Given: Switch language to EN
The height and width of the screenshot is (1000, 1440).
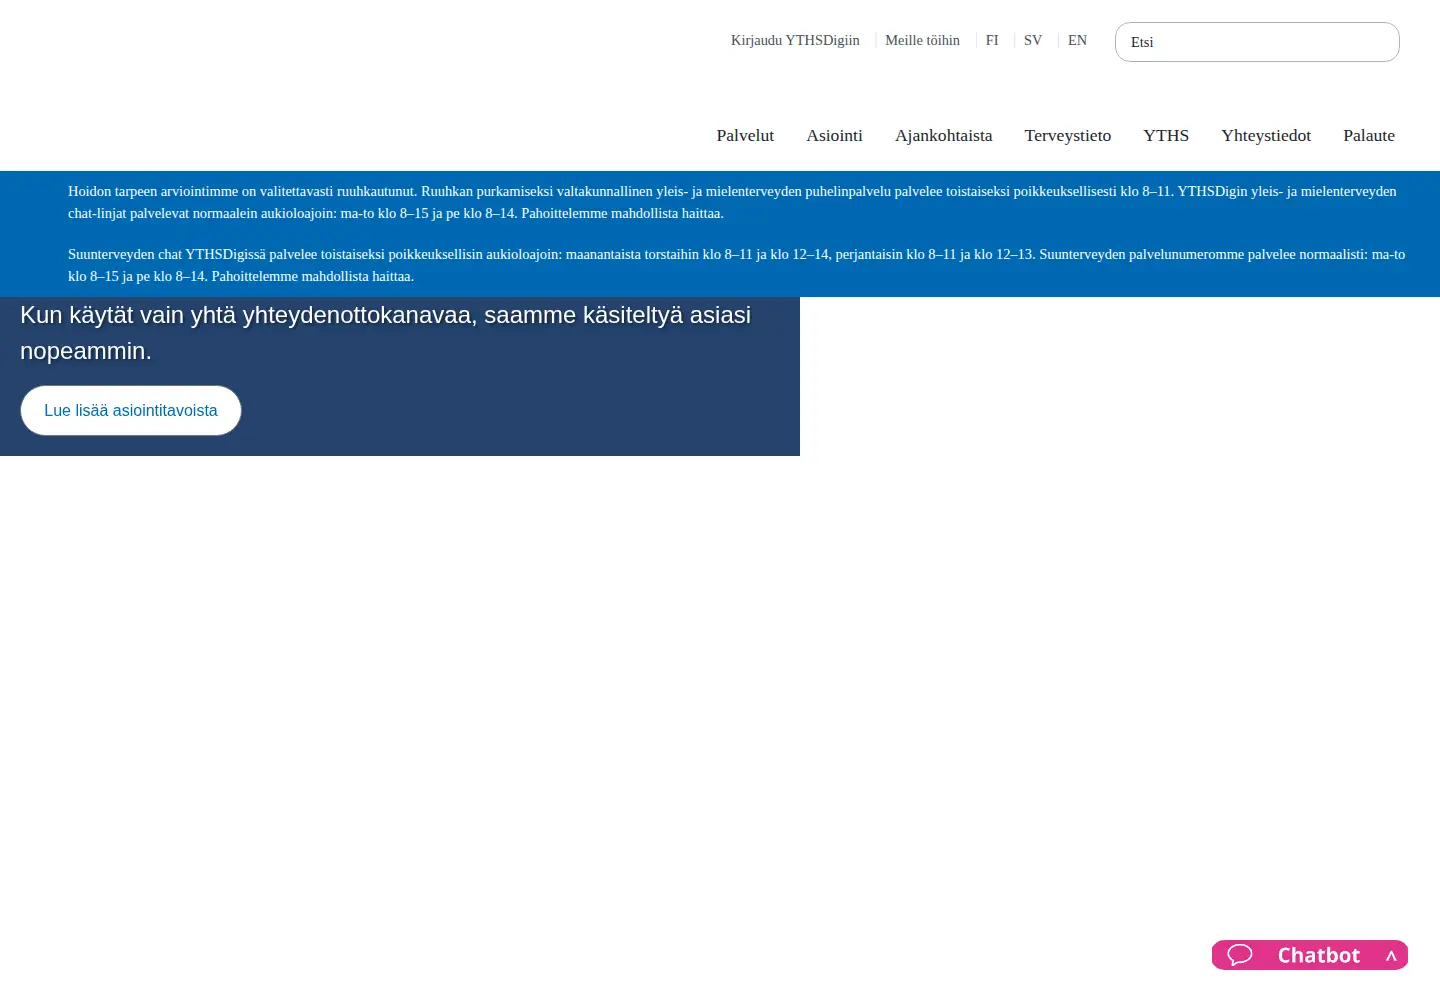Looking at the screenshot, I should coord(1077,40).
